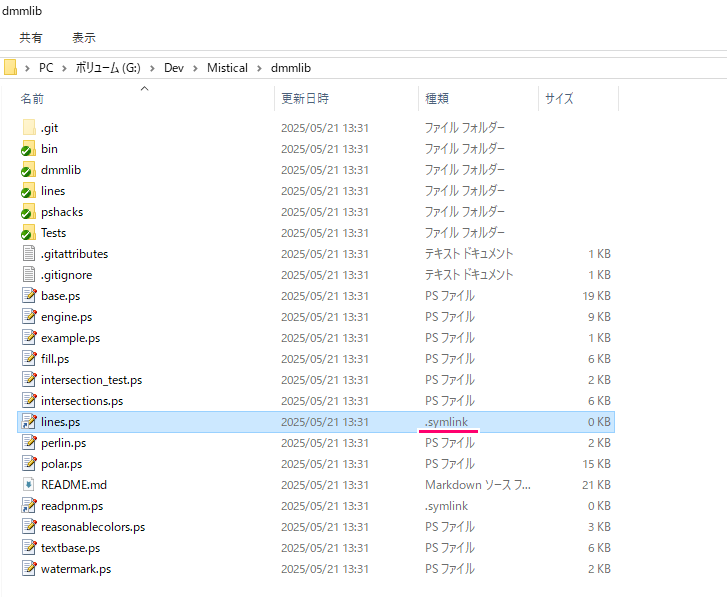Click the .symlink type of lines.ps
Image resolution: width=727 pixels, height=597 pixels.
tap(446, 422)
